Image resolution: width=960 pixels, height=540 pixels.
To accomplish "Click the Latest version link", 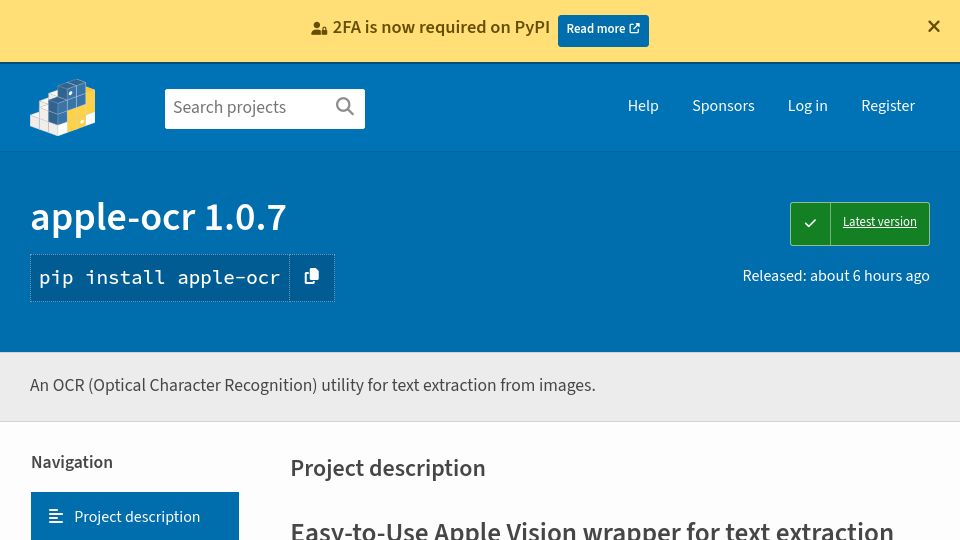I will coord(879,222).
